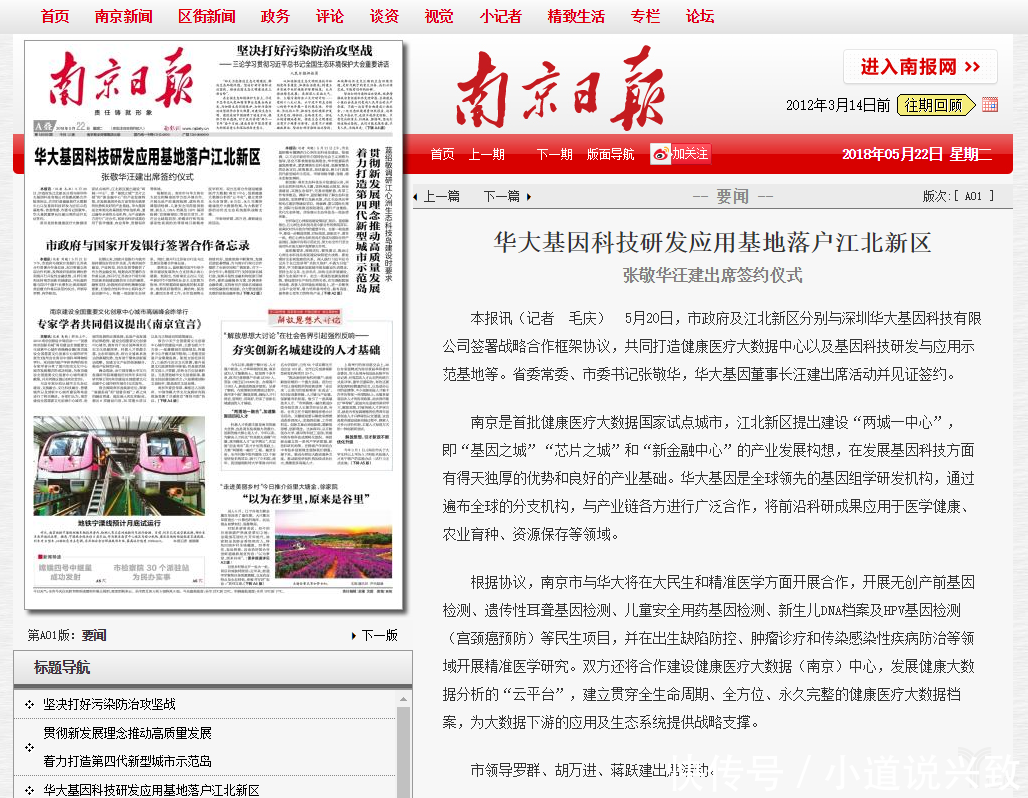Click the left arrow before 上一篇
This screenshot has height=798, width=1028.
tap(416, 197)
